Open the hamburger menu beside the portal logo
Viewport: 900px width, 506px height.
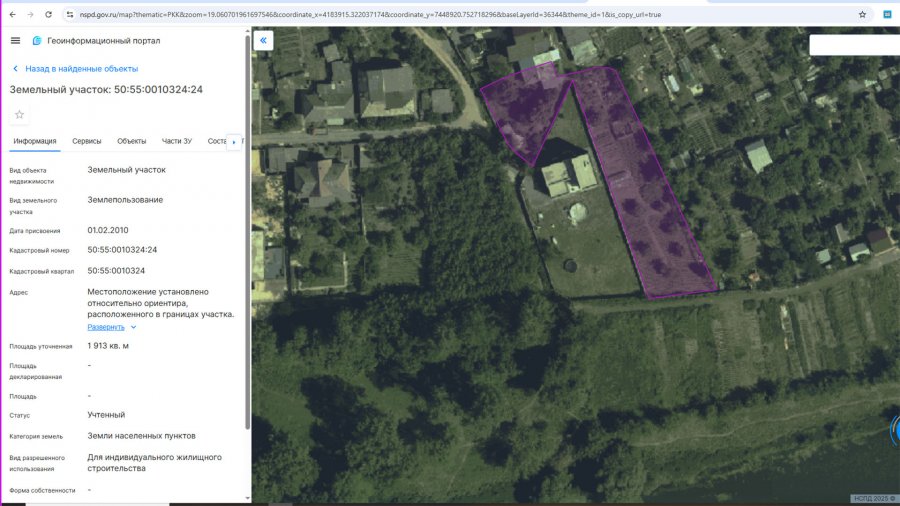click(x=15, y=40)
